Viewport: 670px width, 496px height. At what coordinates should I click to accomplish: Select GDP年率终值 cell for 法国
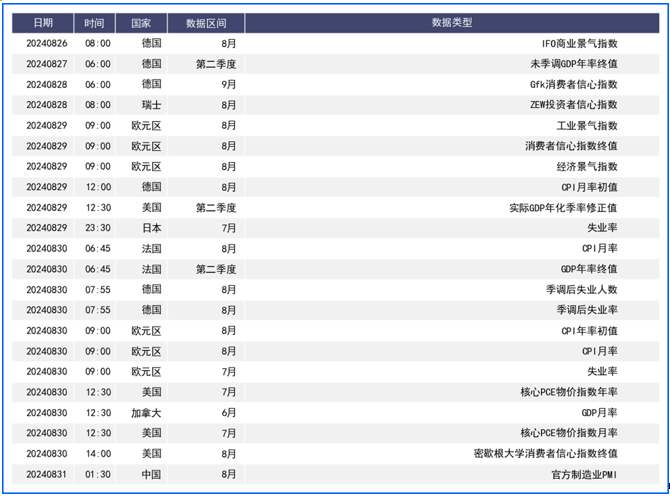[589, 269]
